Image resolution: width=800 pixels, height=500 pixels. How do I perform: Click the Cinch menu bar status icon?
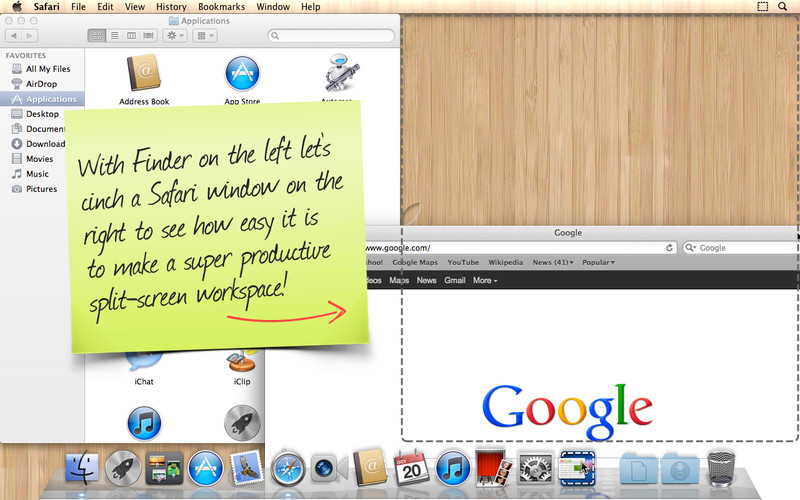762,7
